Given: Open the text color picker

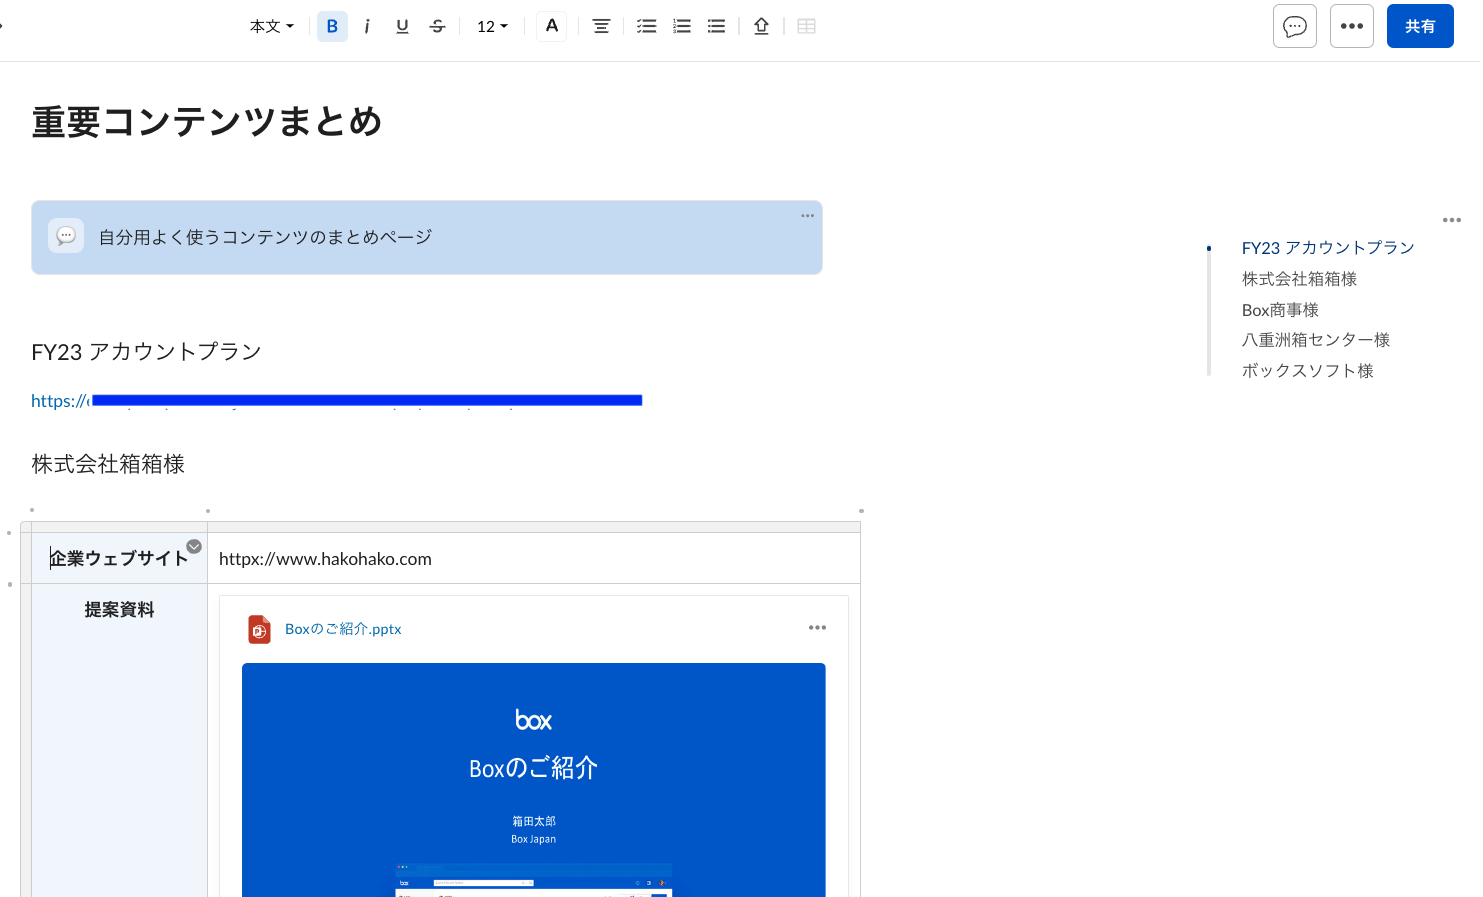Looking at the screenshot, I should tap(551, 26).
